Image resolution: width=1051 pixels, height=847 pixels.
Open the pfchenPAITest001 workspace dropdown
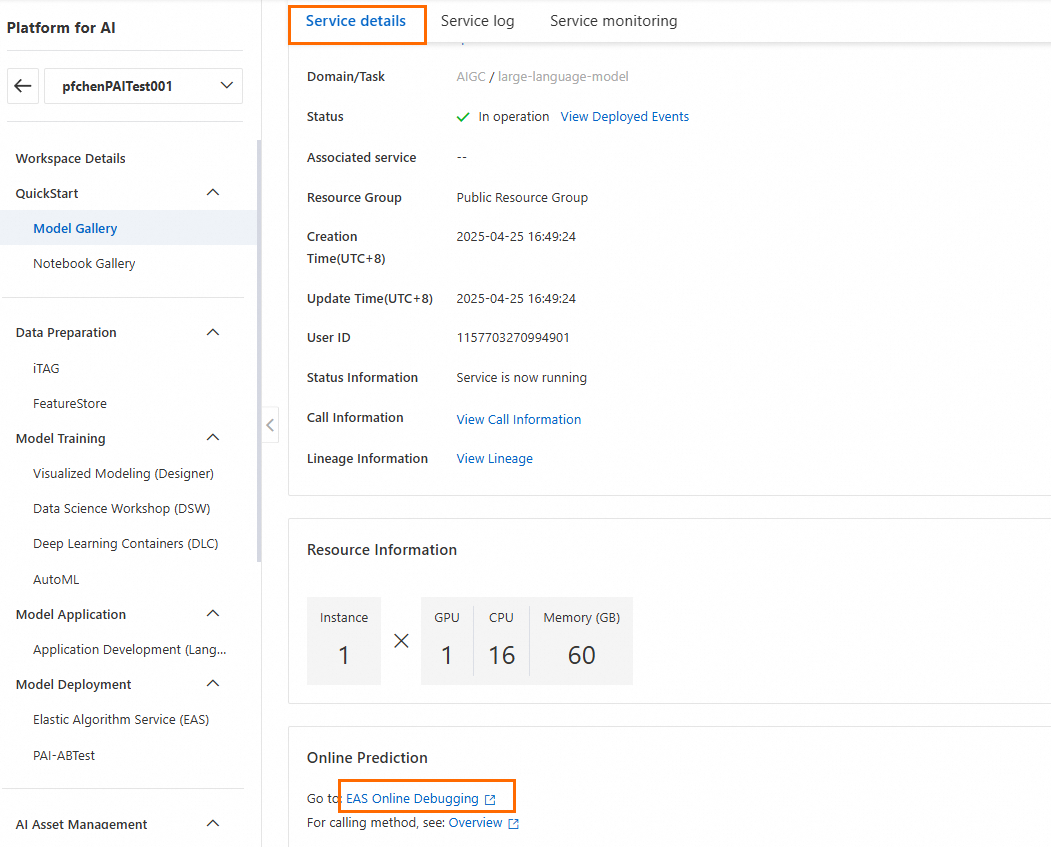pos(143,86)
